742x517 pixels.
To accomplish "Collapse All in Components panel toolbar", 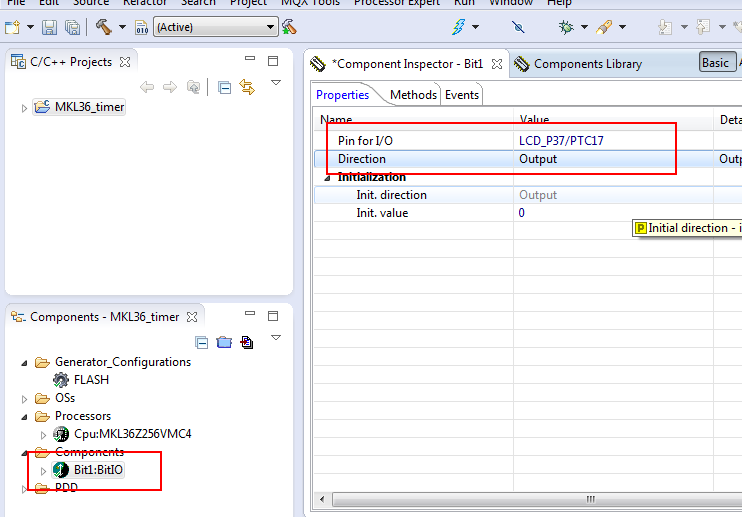I will point(202,343).
